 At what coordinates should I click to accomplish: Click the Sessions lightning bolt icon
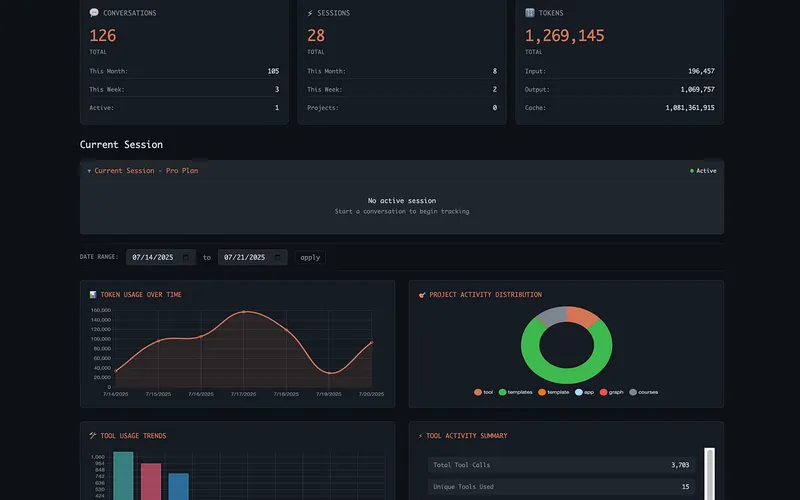[310, 13]
